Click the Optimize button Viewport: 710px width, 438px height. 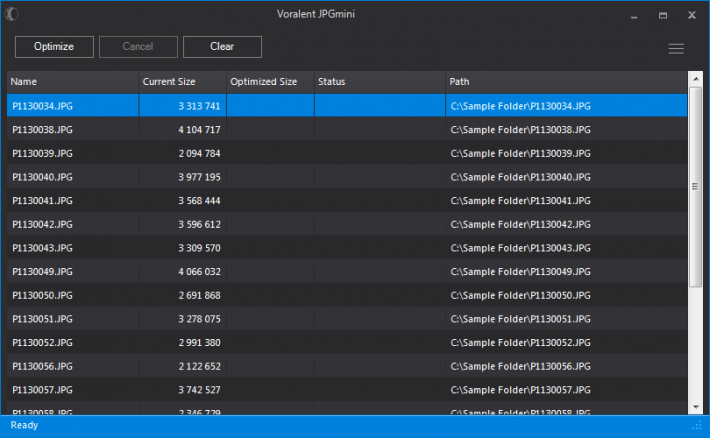[x=54, y=47]
